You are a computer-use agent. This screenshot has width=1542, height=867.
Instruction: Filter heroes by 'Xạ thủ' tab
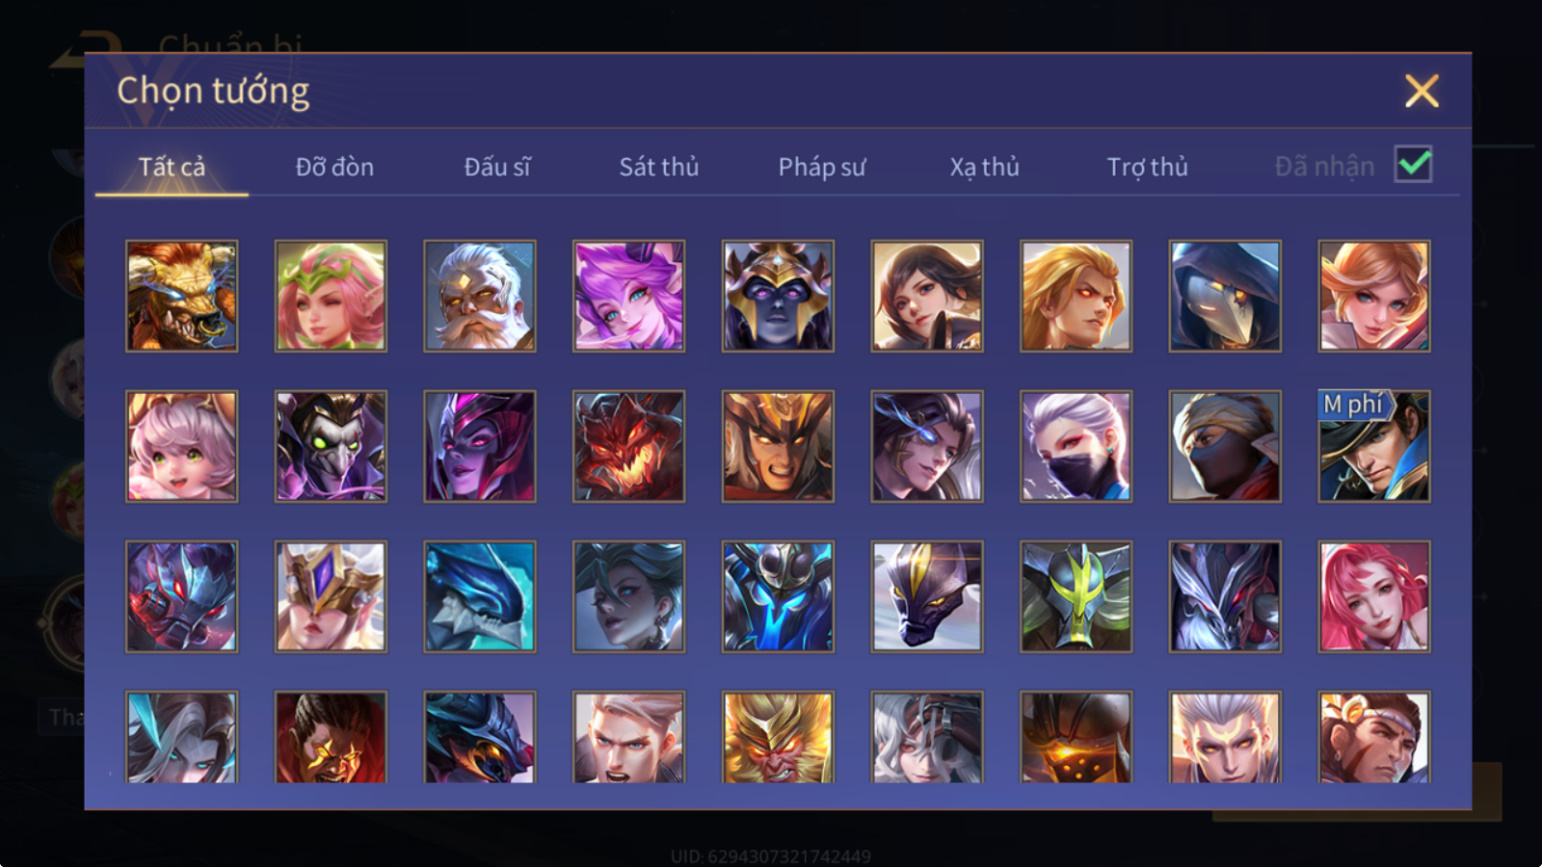[x=985, y=167]
